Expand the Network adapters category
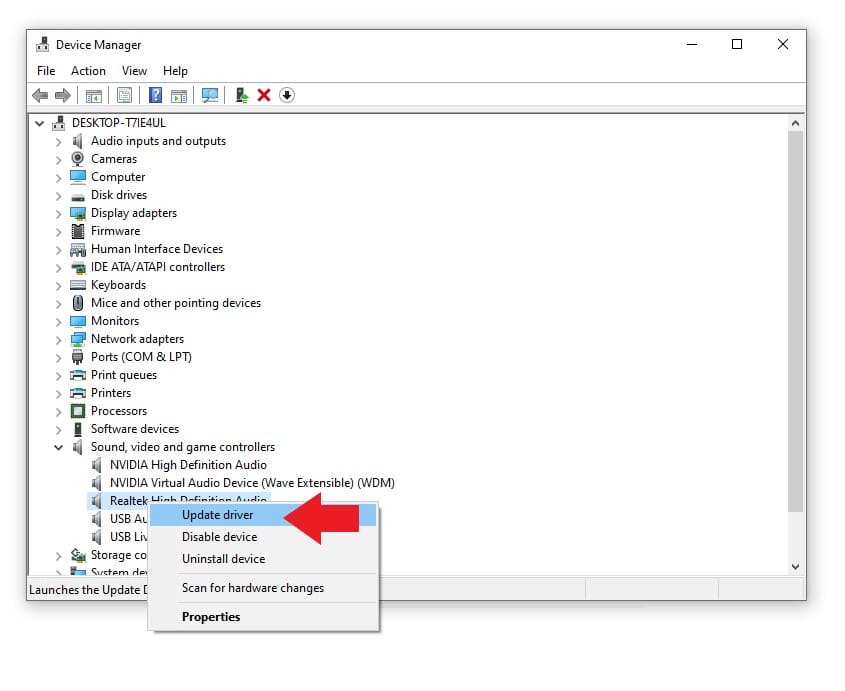Image resolution: width=845 pixels, height=691 pixels. [x=59, y=339]
